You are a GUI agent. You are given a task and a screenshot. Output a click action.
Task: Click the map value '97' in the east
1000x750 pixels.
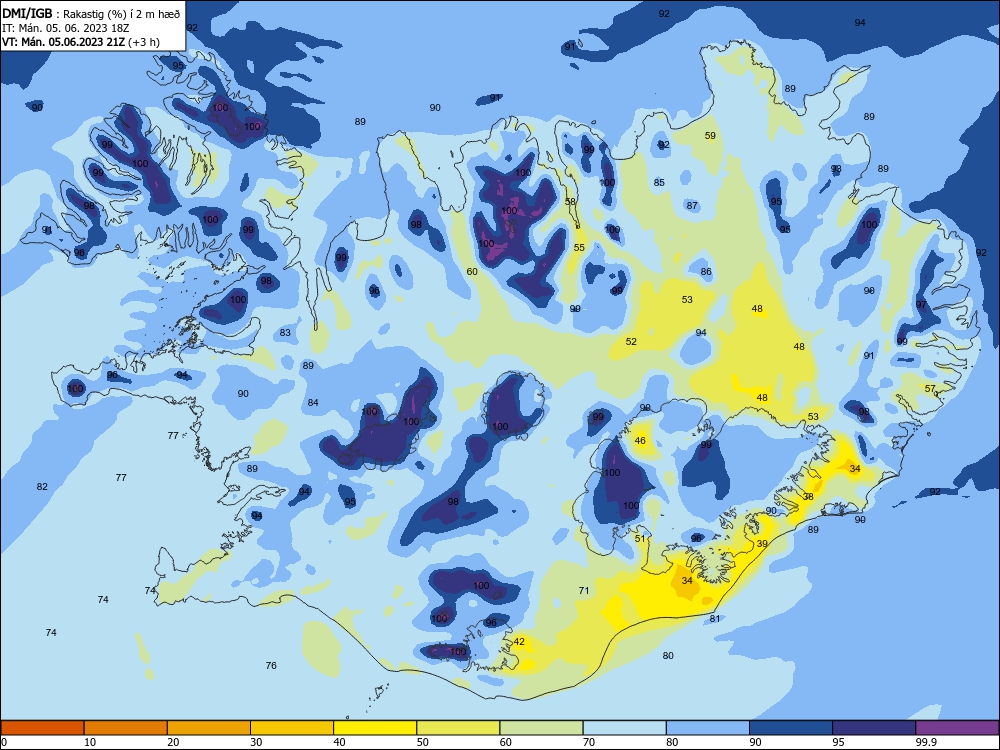tap(921, 304)
